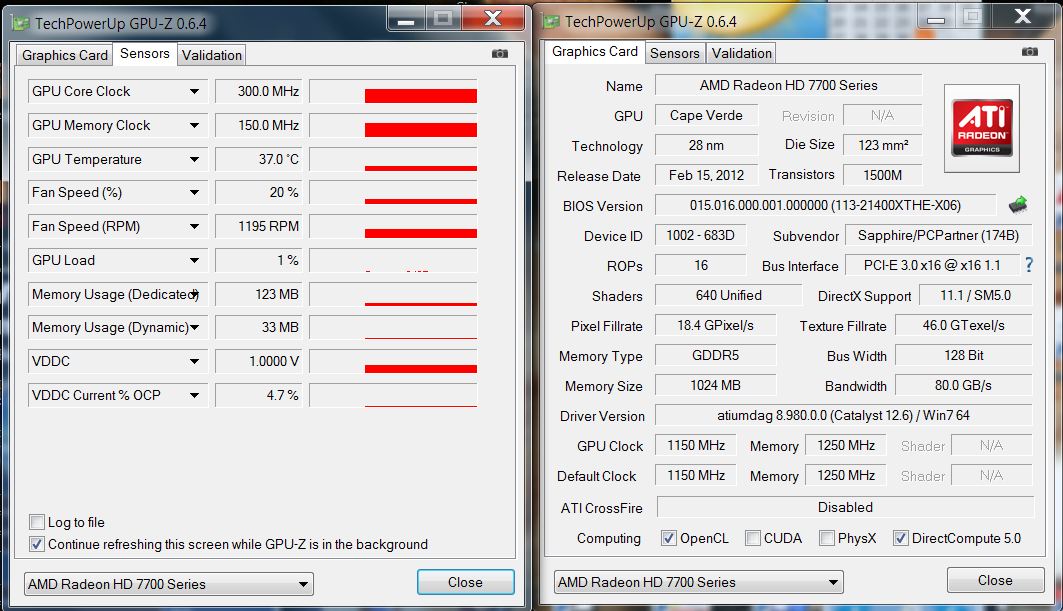
Task: Toggle the OpenCL checkbox
Action: click(x=668, y=538)
